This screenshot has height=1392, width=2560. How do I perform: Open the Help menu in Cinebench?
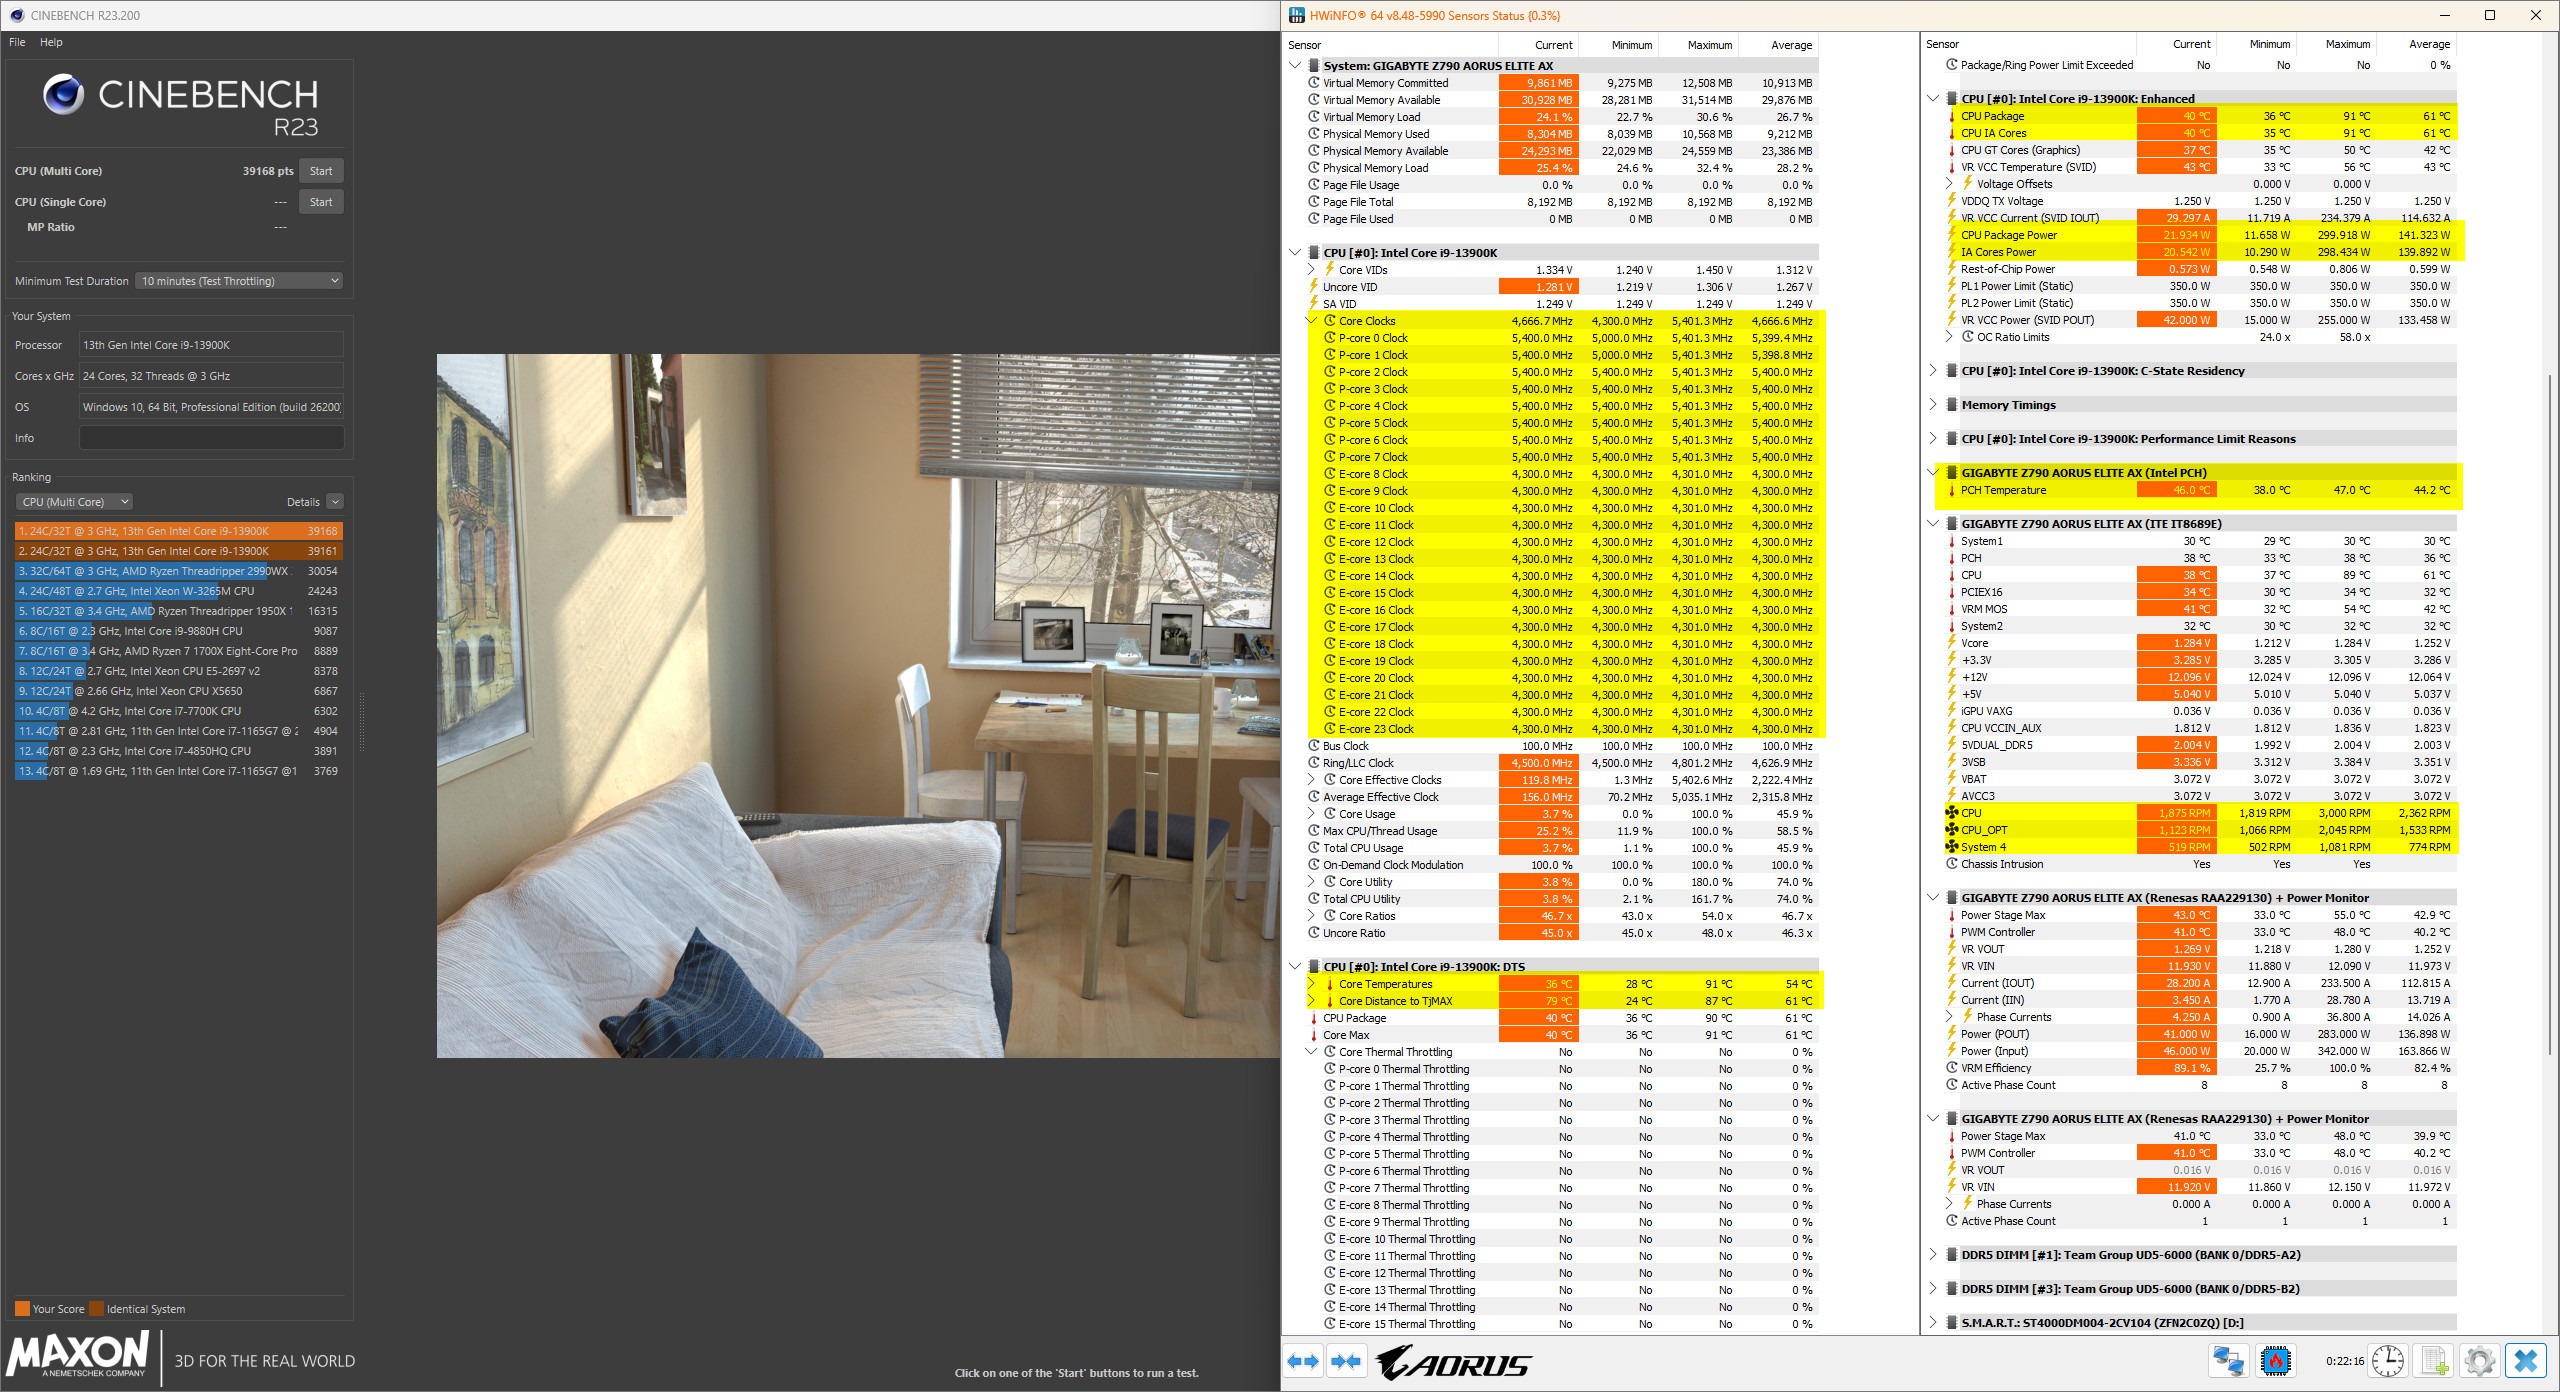[x=51, y=42]
